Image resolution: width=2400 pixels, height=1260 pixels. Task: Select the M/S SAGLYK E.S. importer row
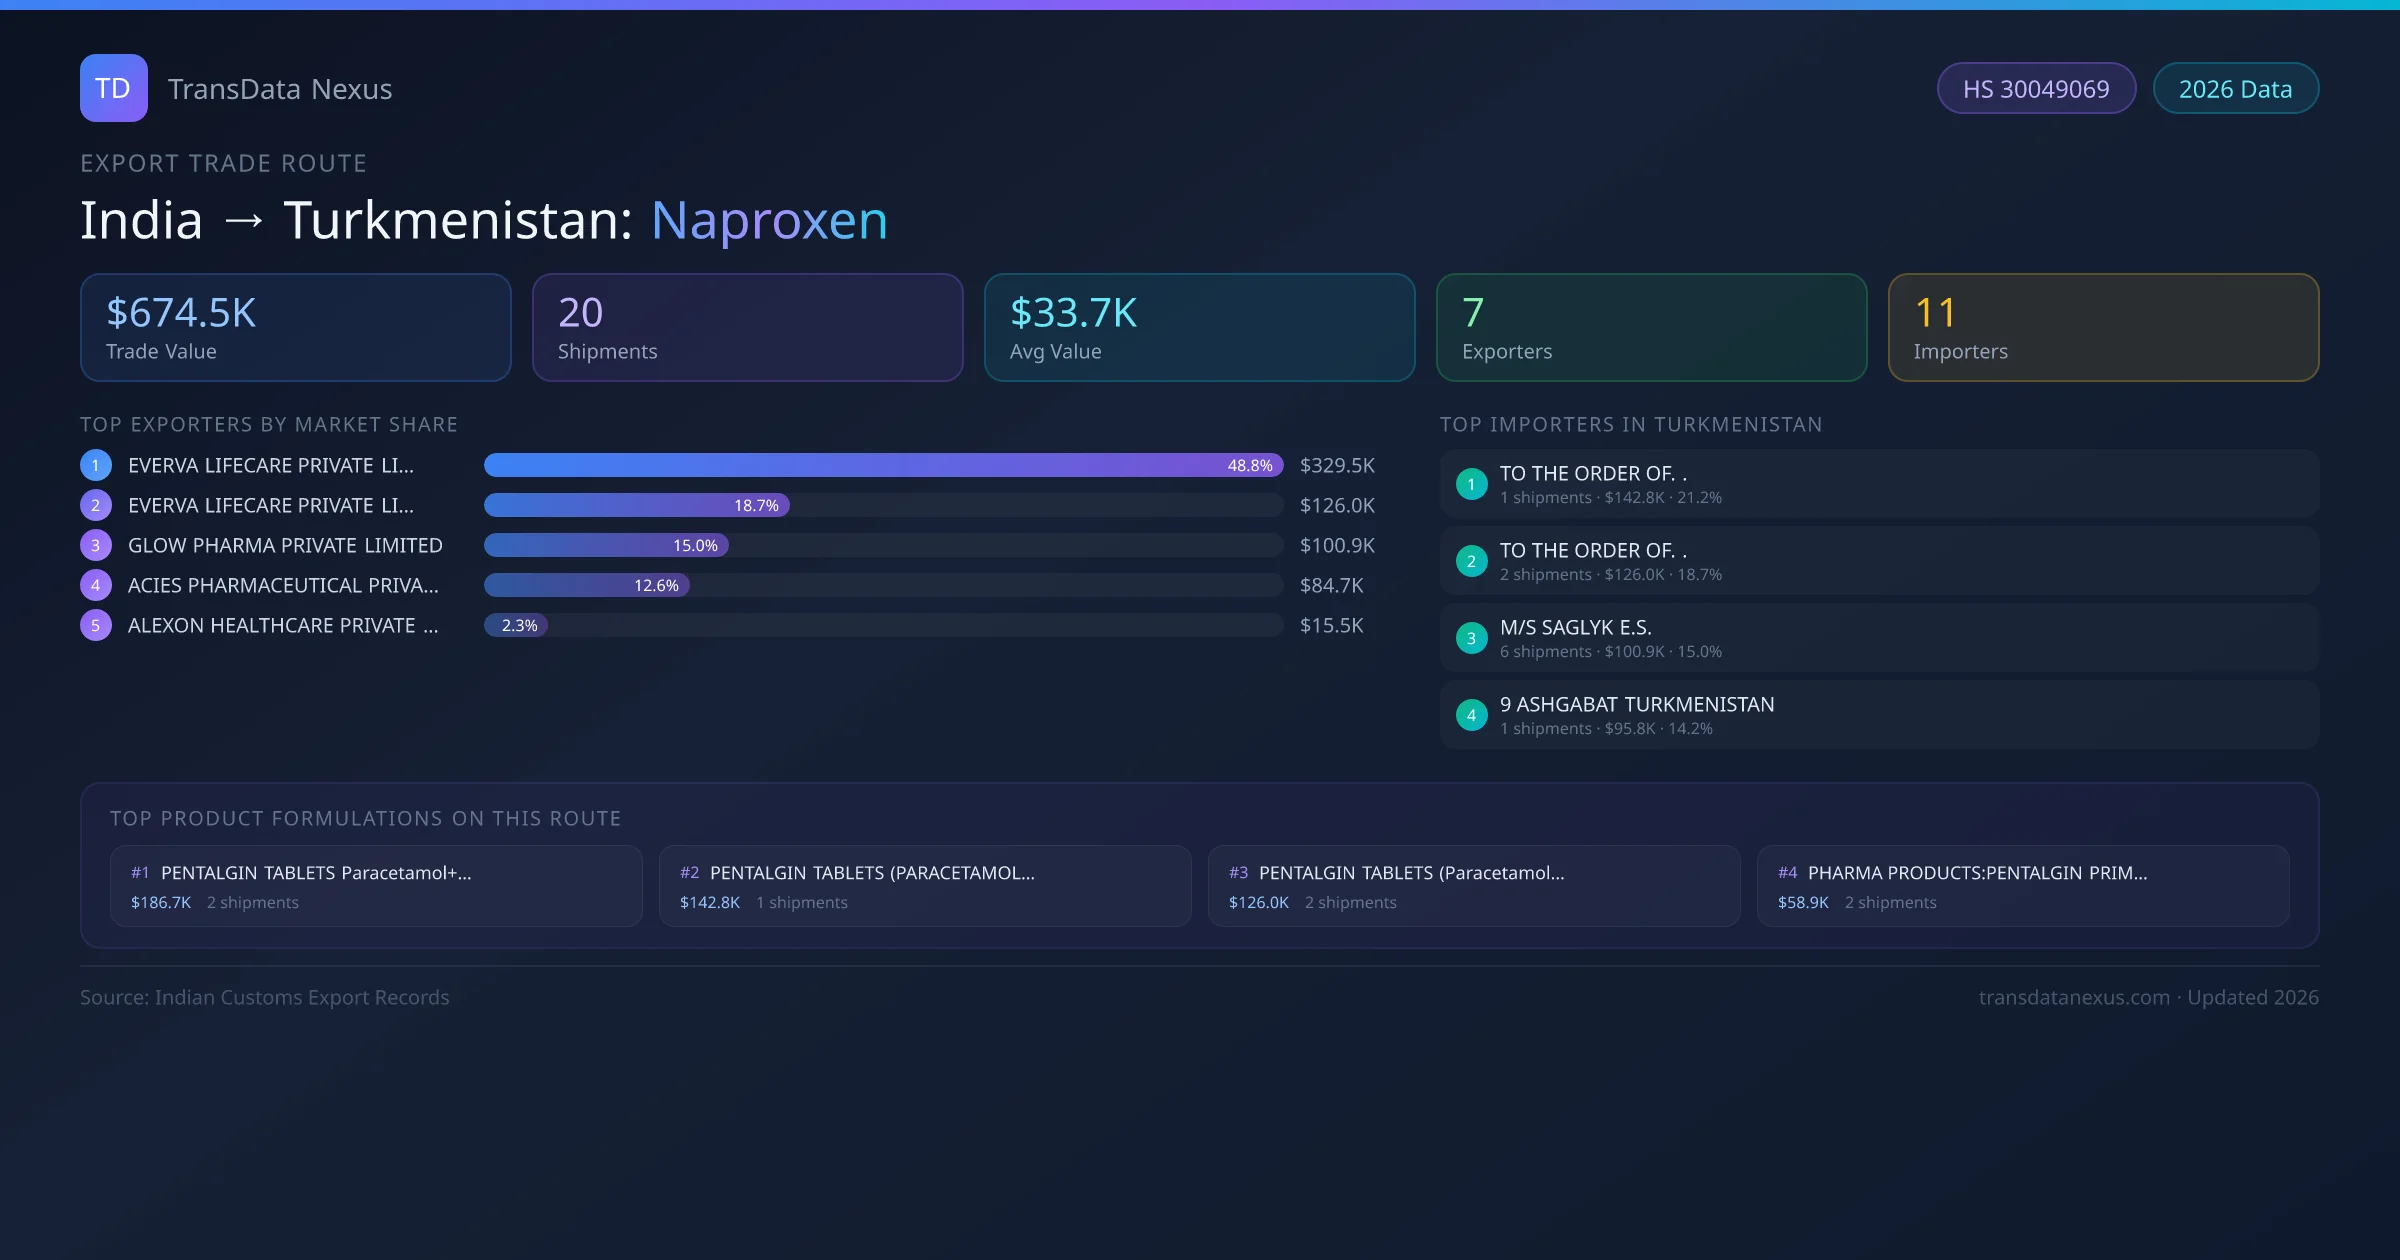tap(1878, 638)
